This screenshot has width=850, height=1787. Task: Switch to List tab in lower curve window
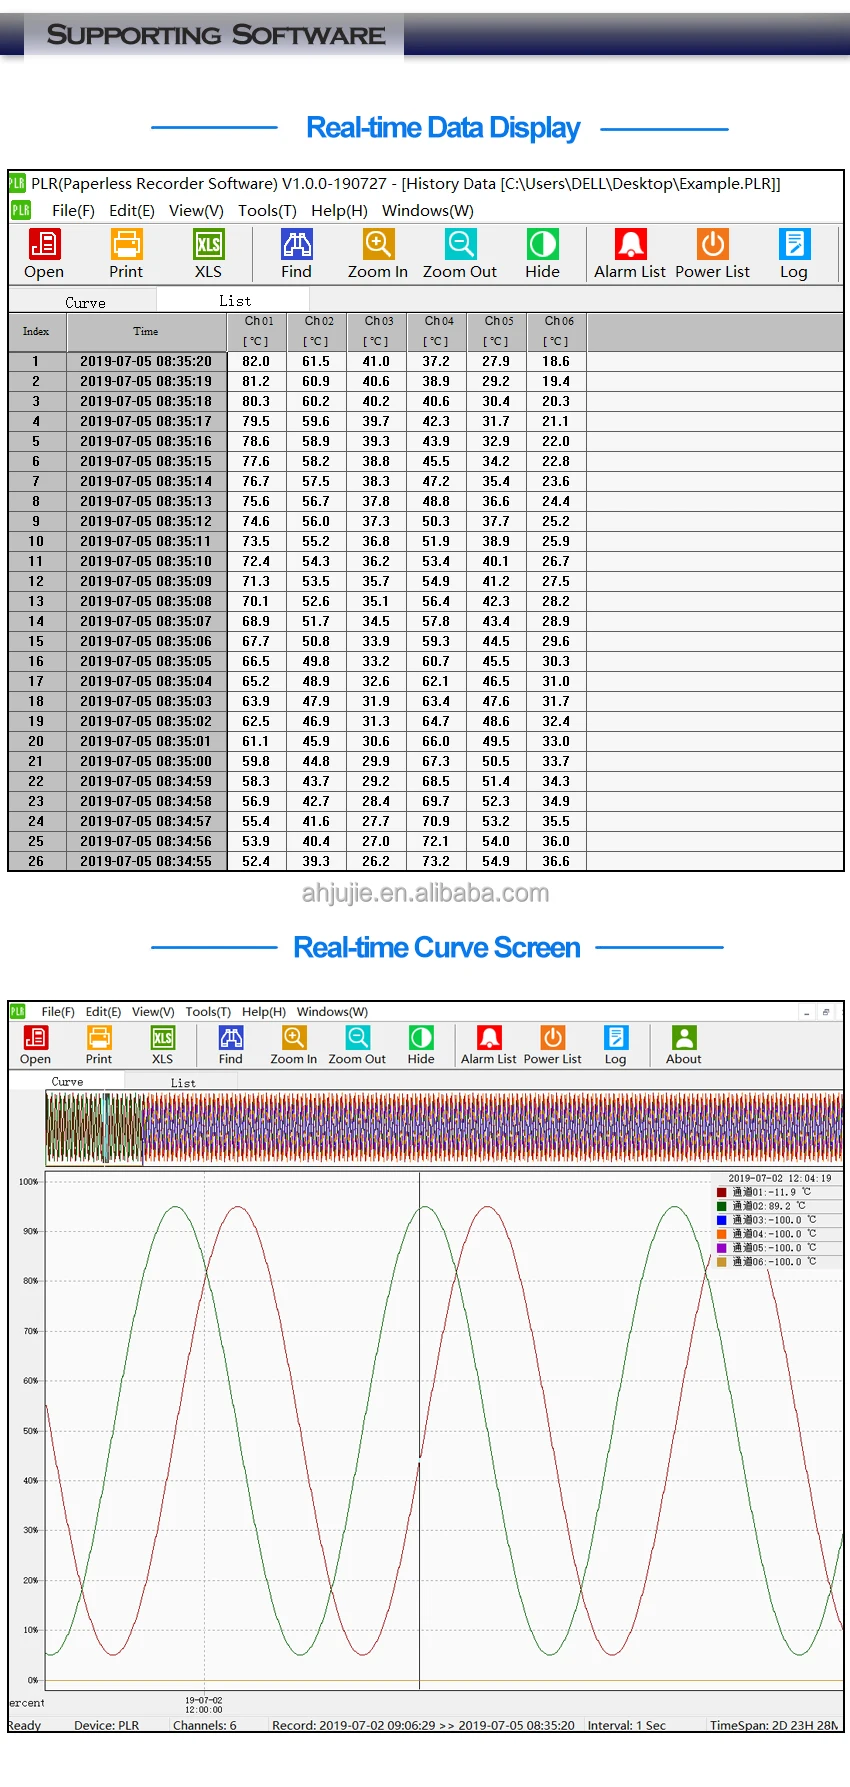183,1083
